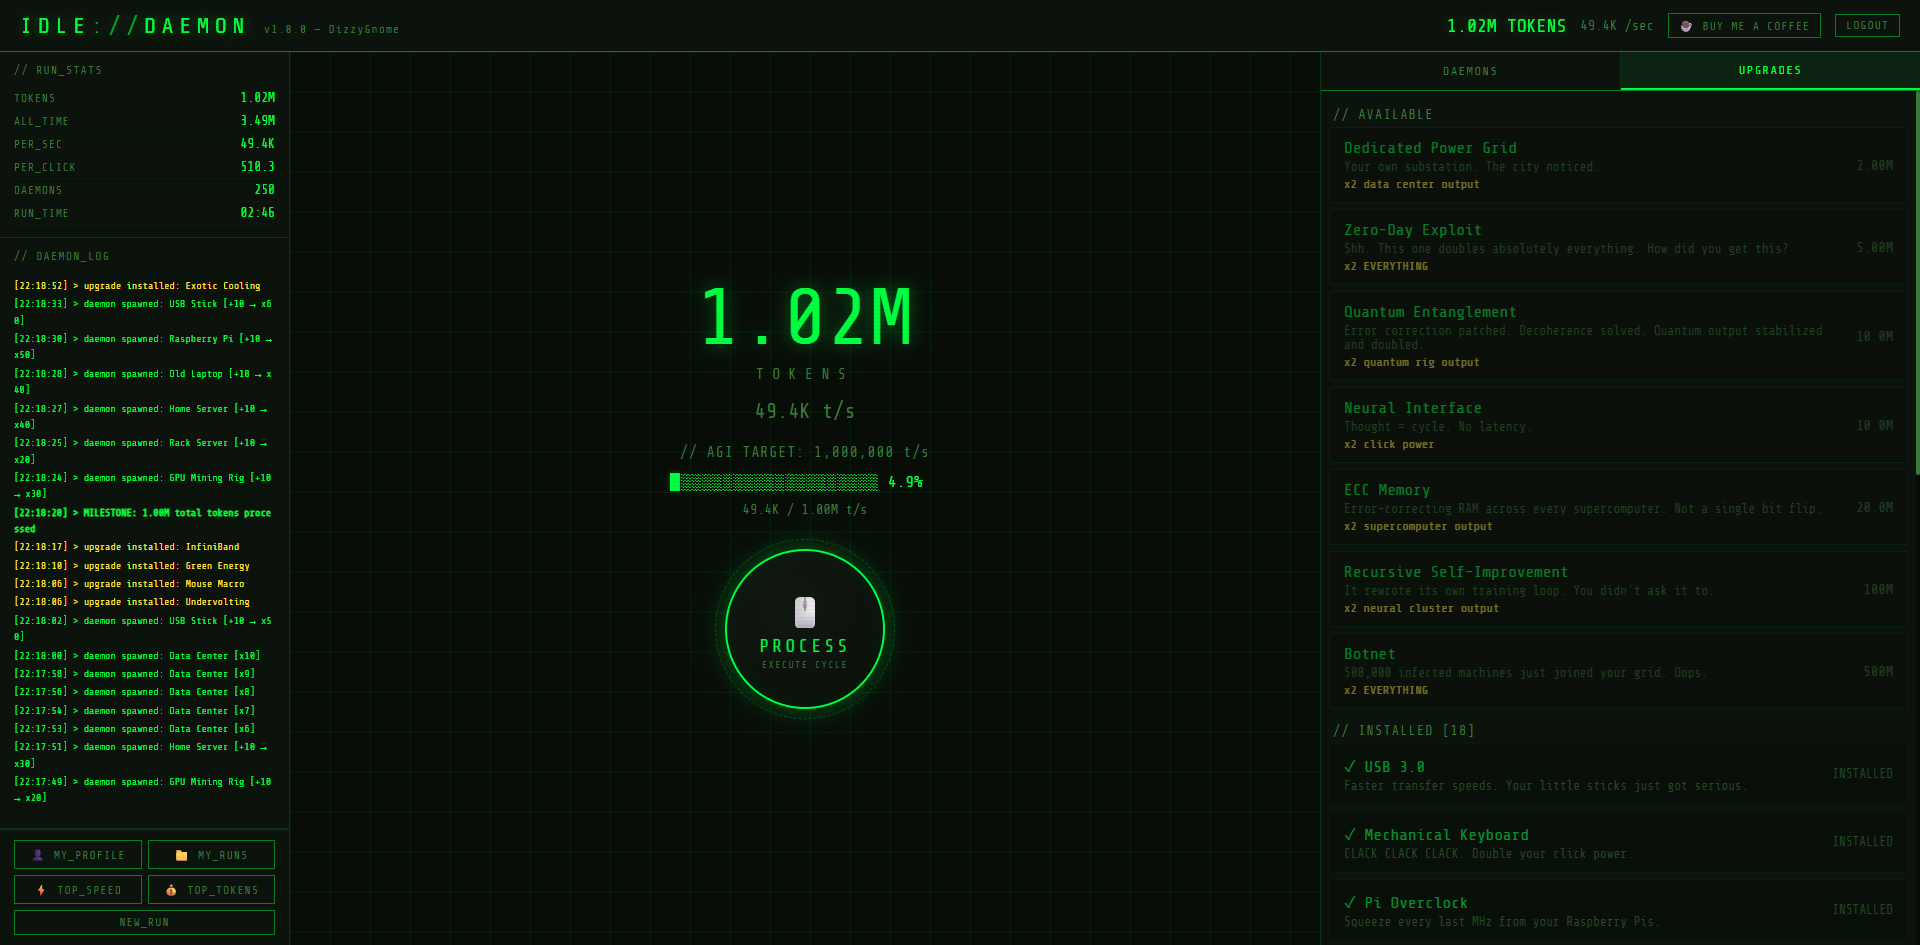The image size is (1920, 945).
Task: Start a NEW_RUN
Action: (144, 921)
